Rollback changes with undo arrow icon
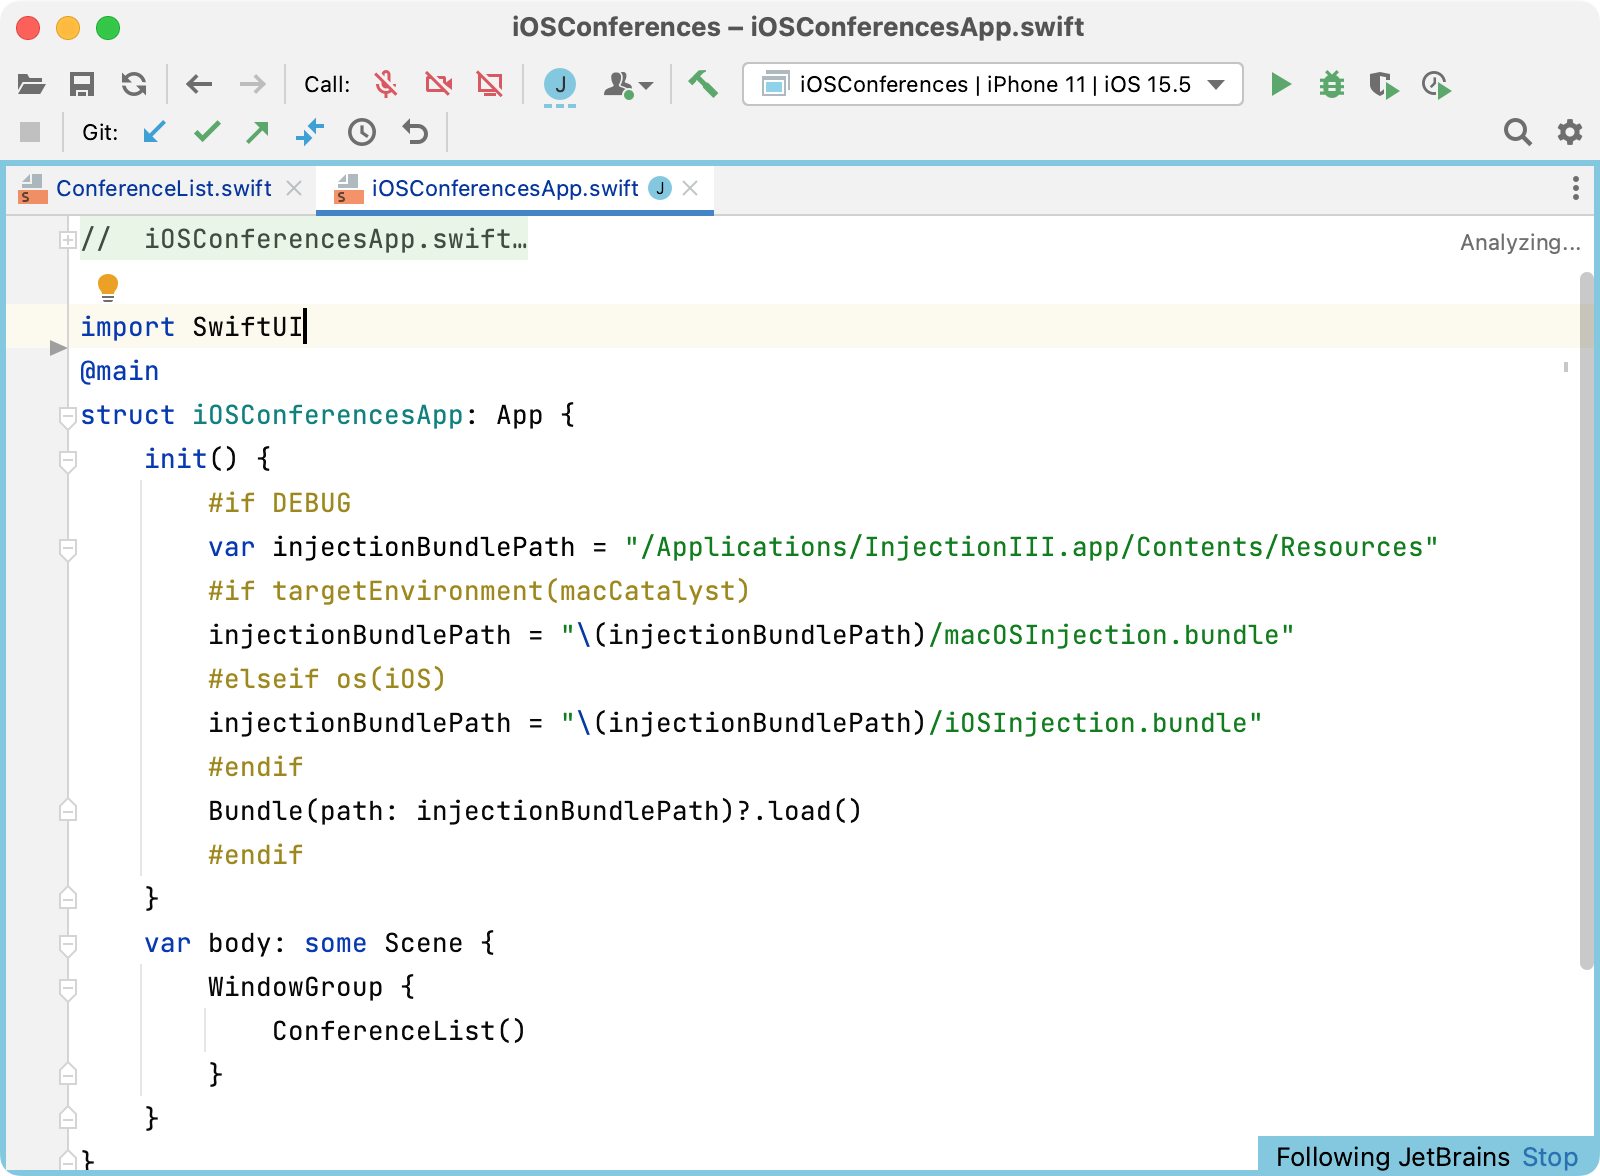Screen dimensions: 1600x1176 click(414, 132)
